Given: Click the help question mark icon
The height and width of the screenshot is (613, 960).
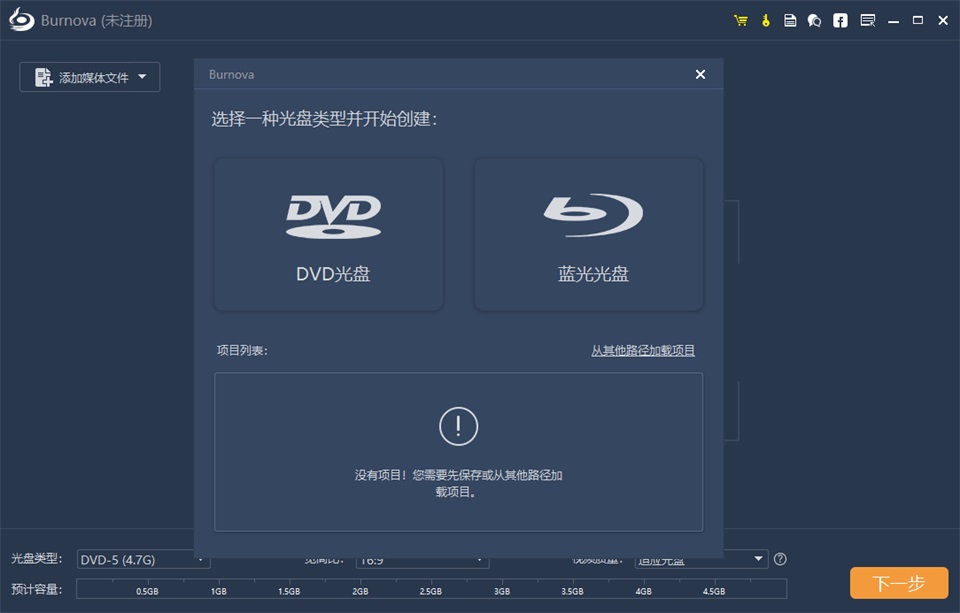Looking at the screenshot, I should pos(780,559).
